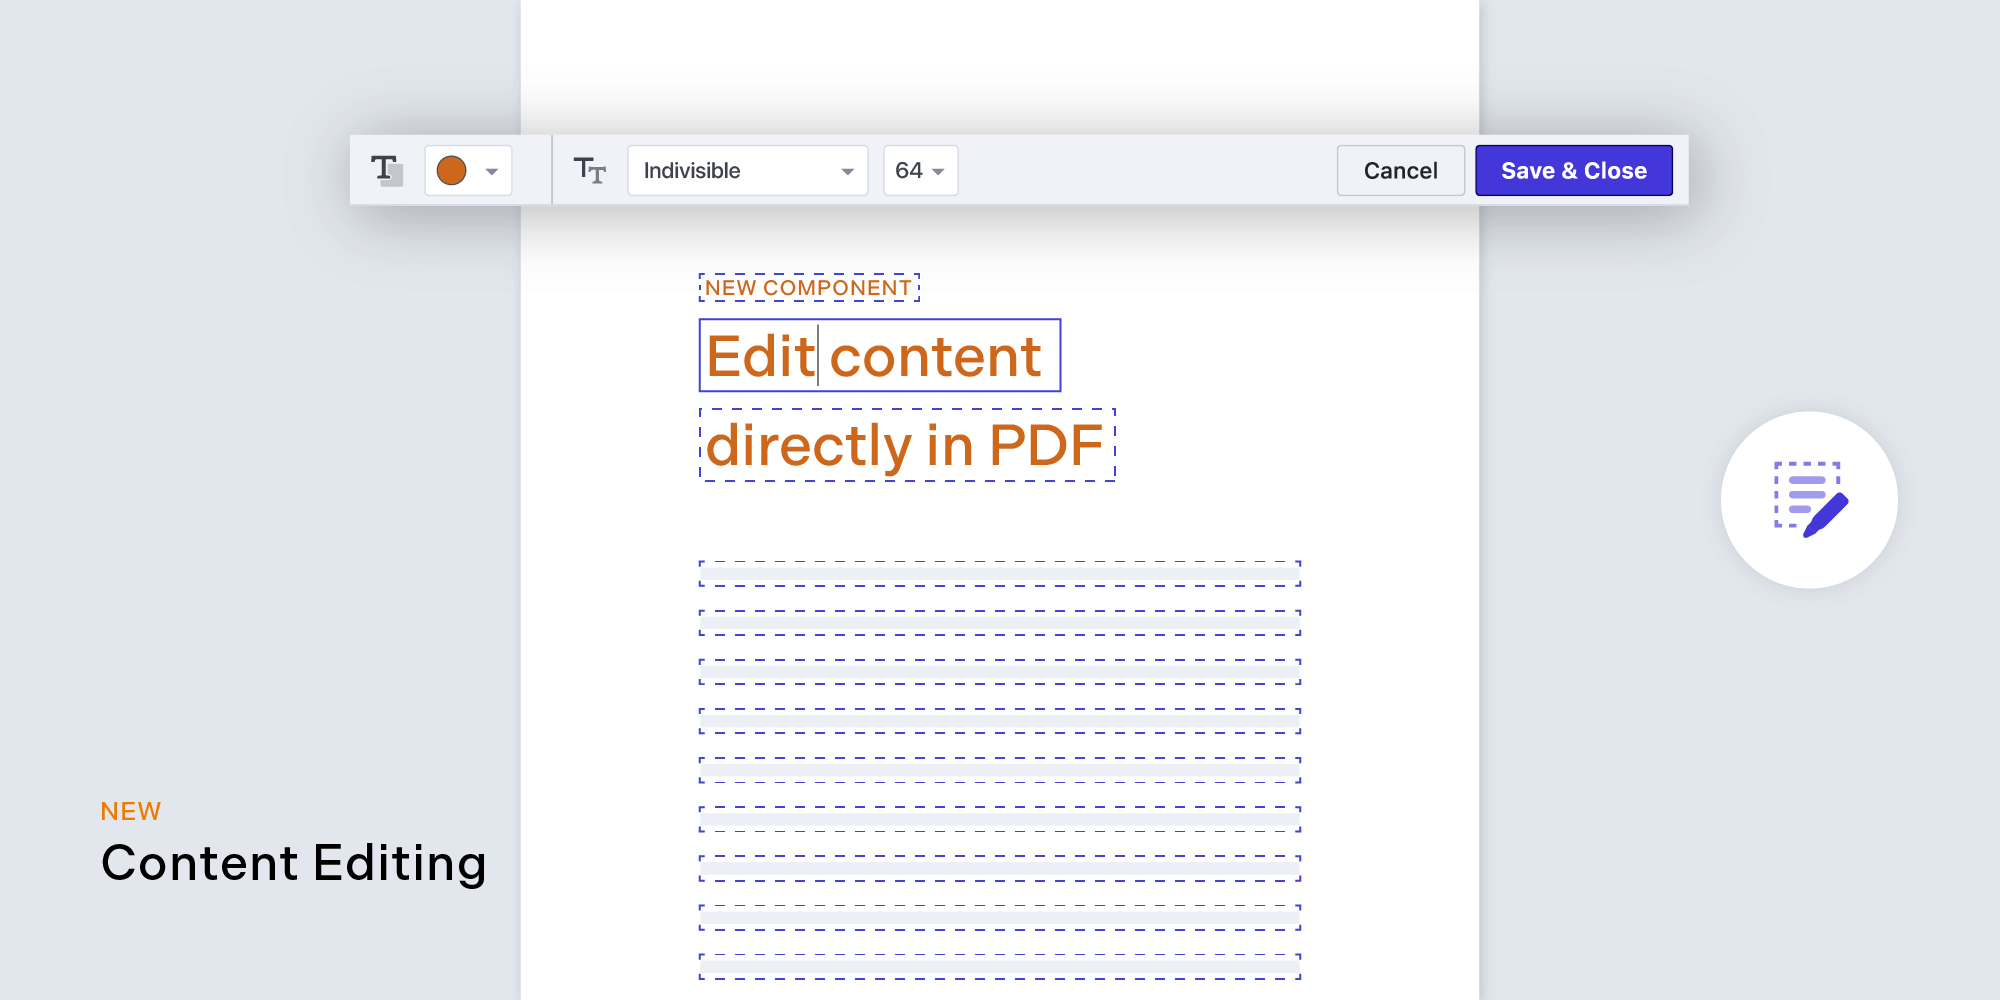Select the orange color swatch

pos(452,170)
